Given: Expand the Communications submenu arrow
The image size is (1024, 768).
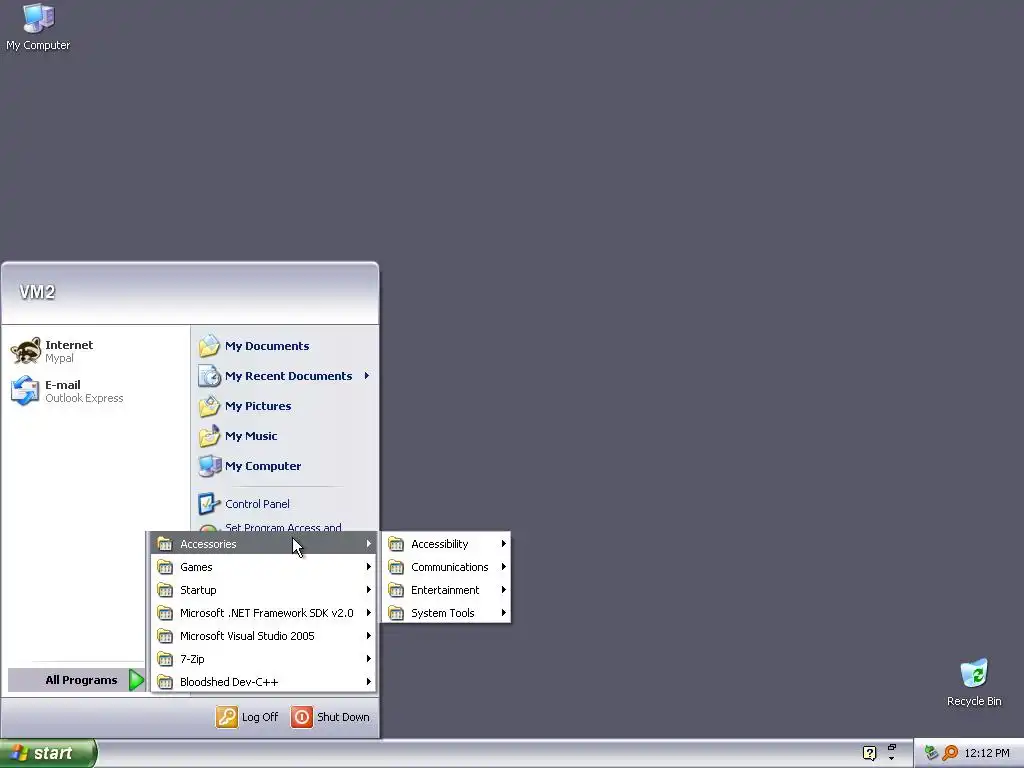Looking at the screenshot, I should (x=504, y=567).
